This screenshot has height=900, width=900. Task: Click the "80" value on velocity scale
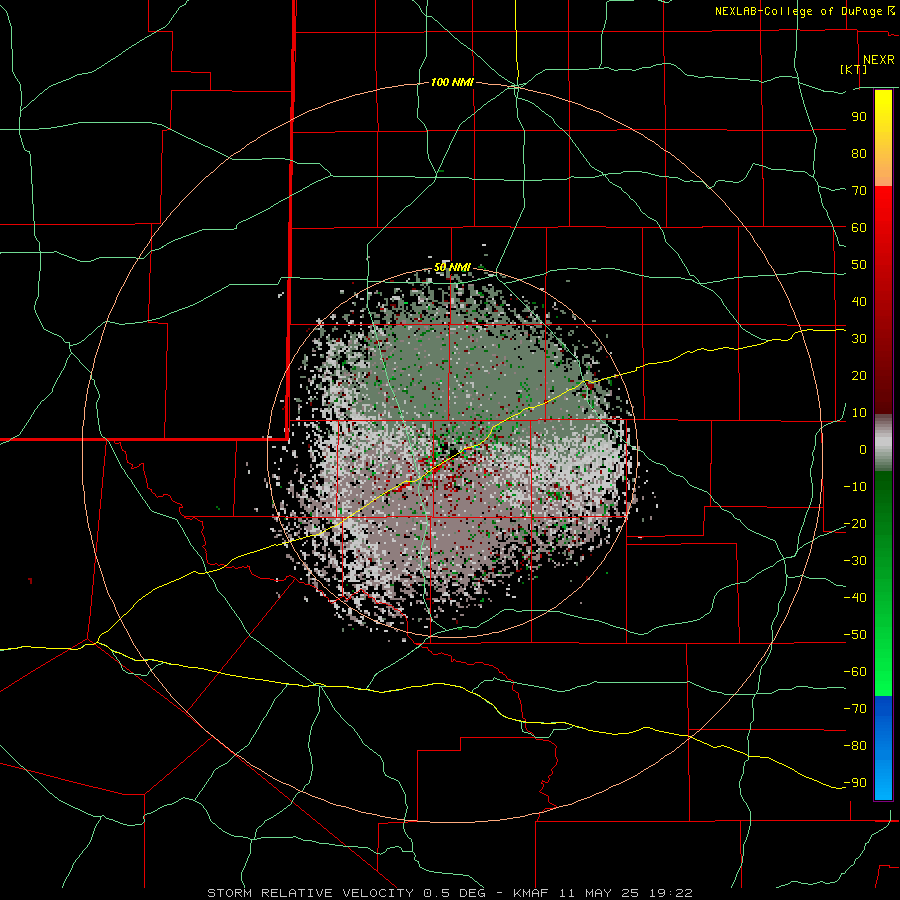859,153
